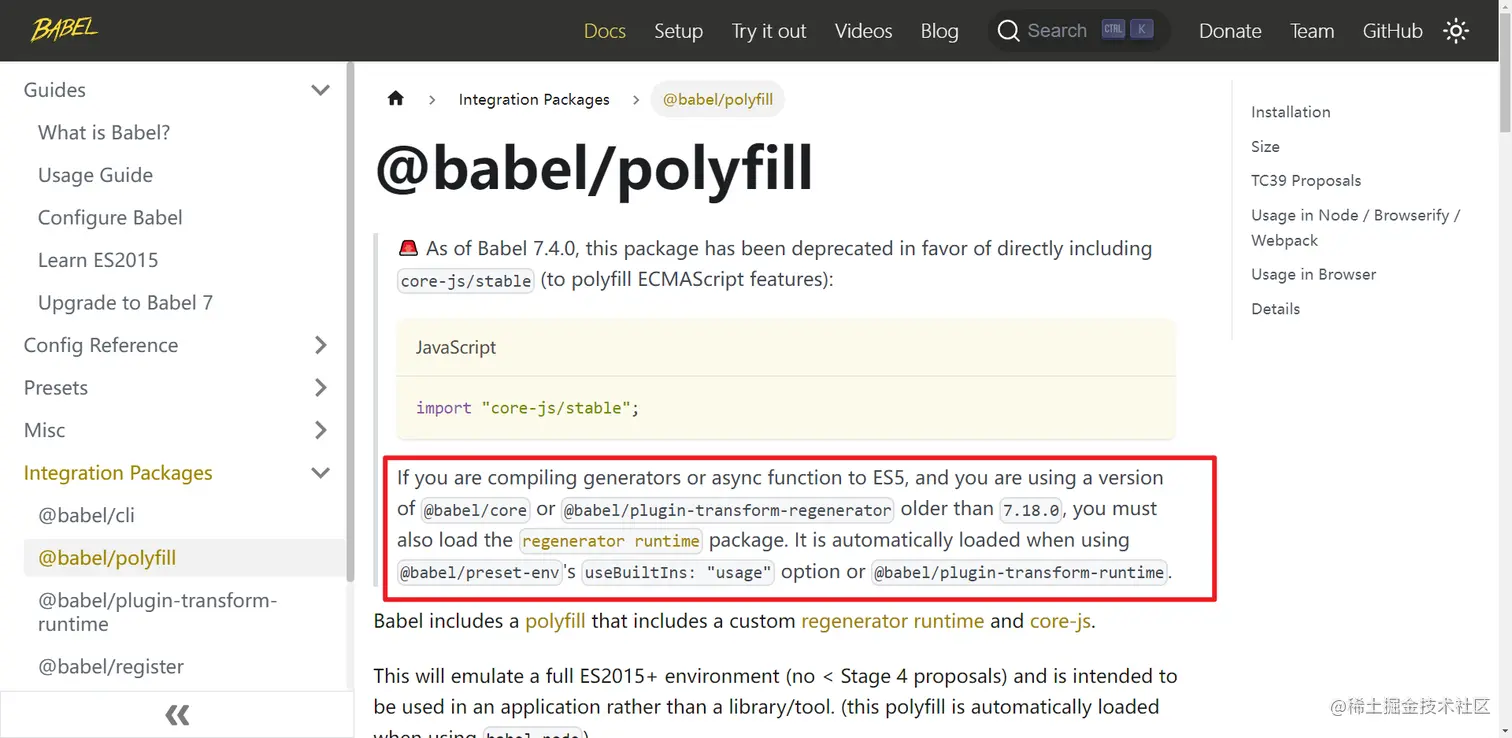Click the useBuiltIns: "usage" code
The height and width of the screenshot is (738, 1512).
[679, 573]
